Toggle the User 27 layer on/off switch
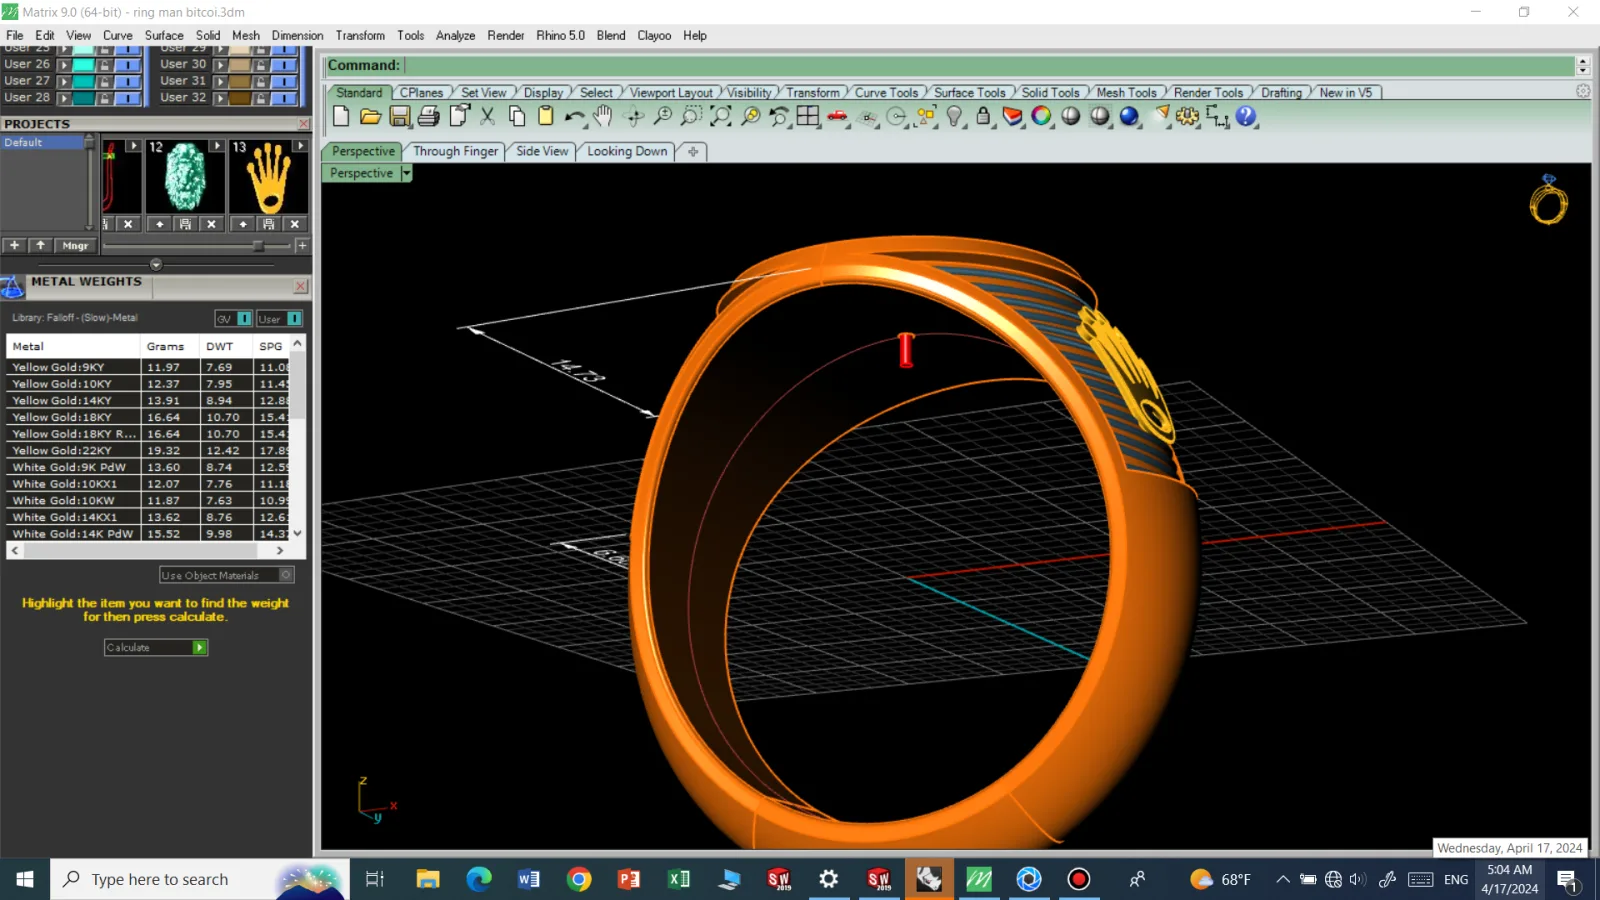 pyautogui.click(x=127, y=81)
